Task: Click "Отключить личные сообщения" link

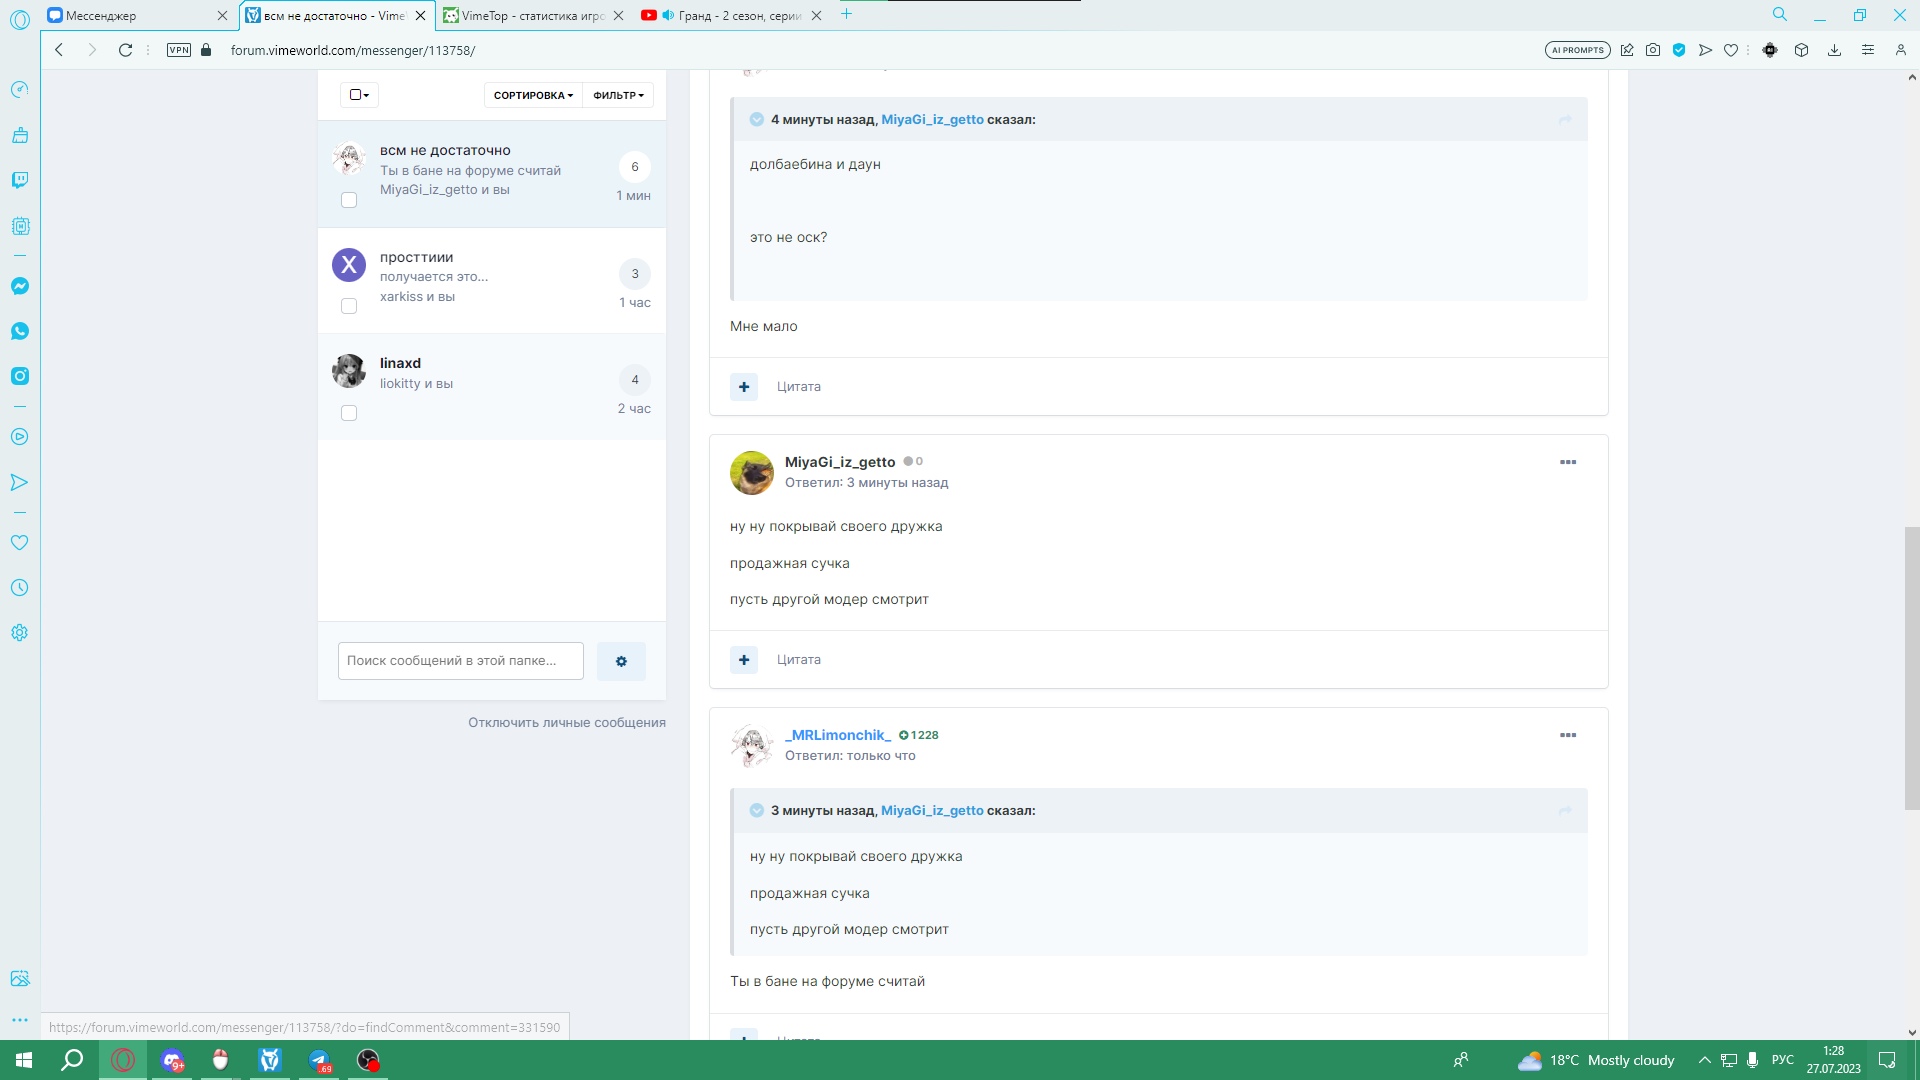Action: pyautogui.click(x=566, y=722)
